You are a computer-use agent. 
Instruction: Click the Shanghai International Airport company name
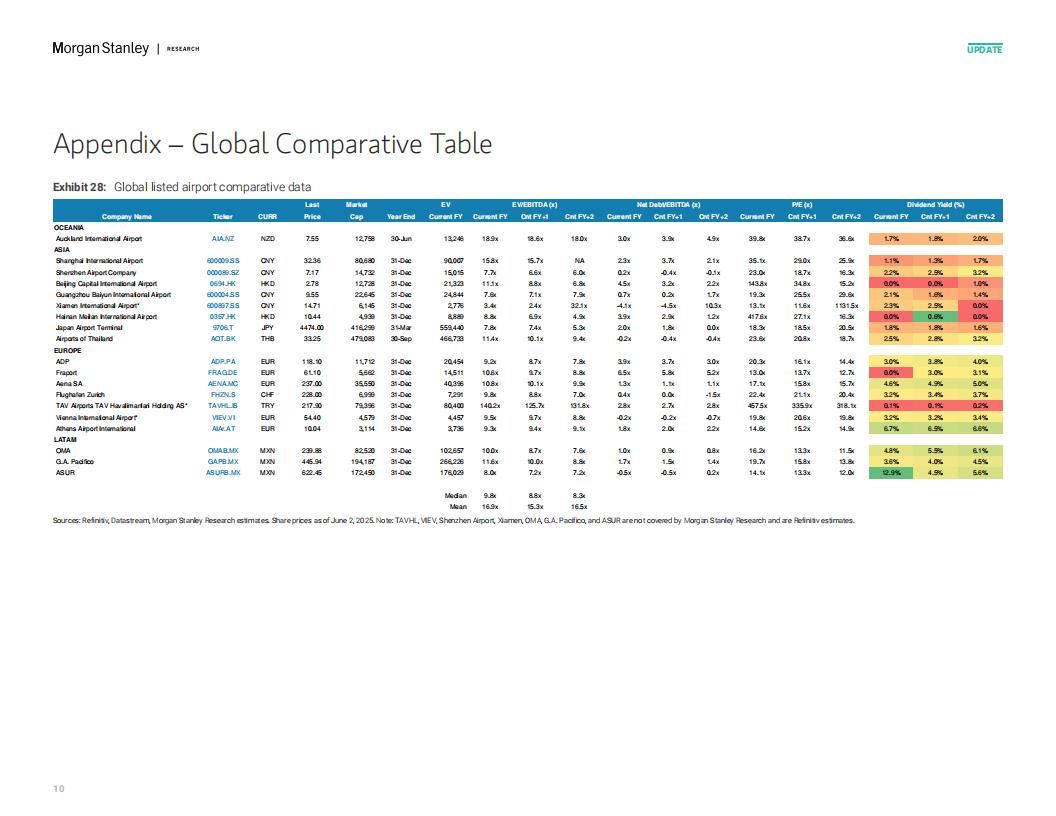tap(99, 261)
